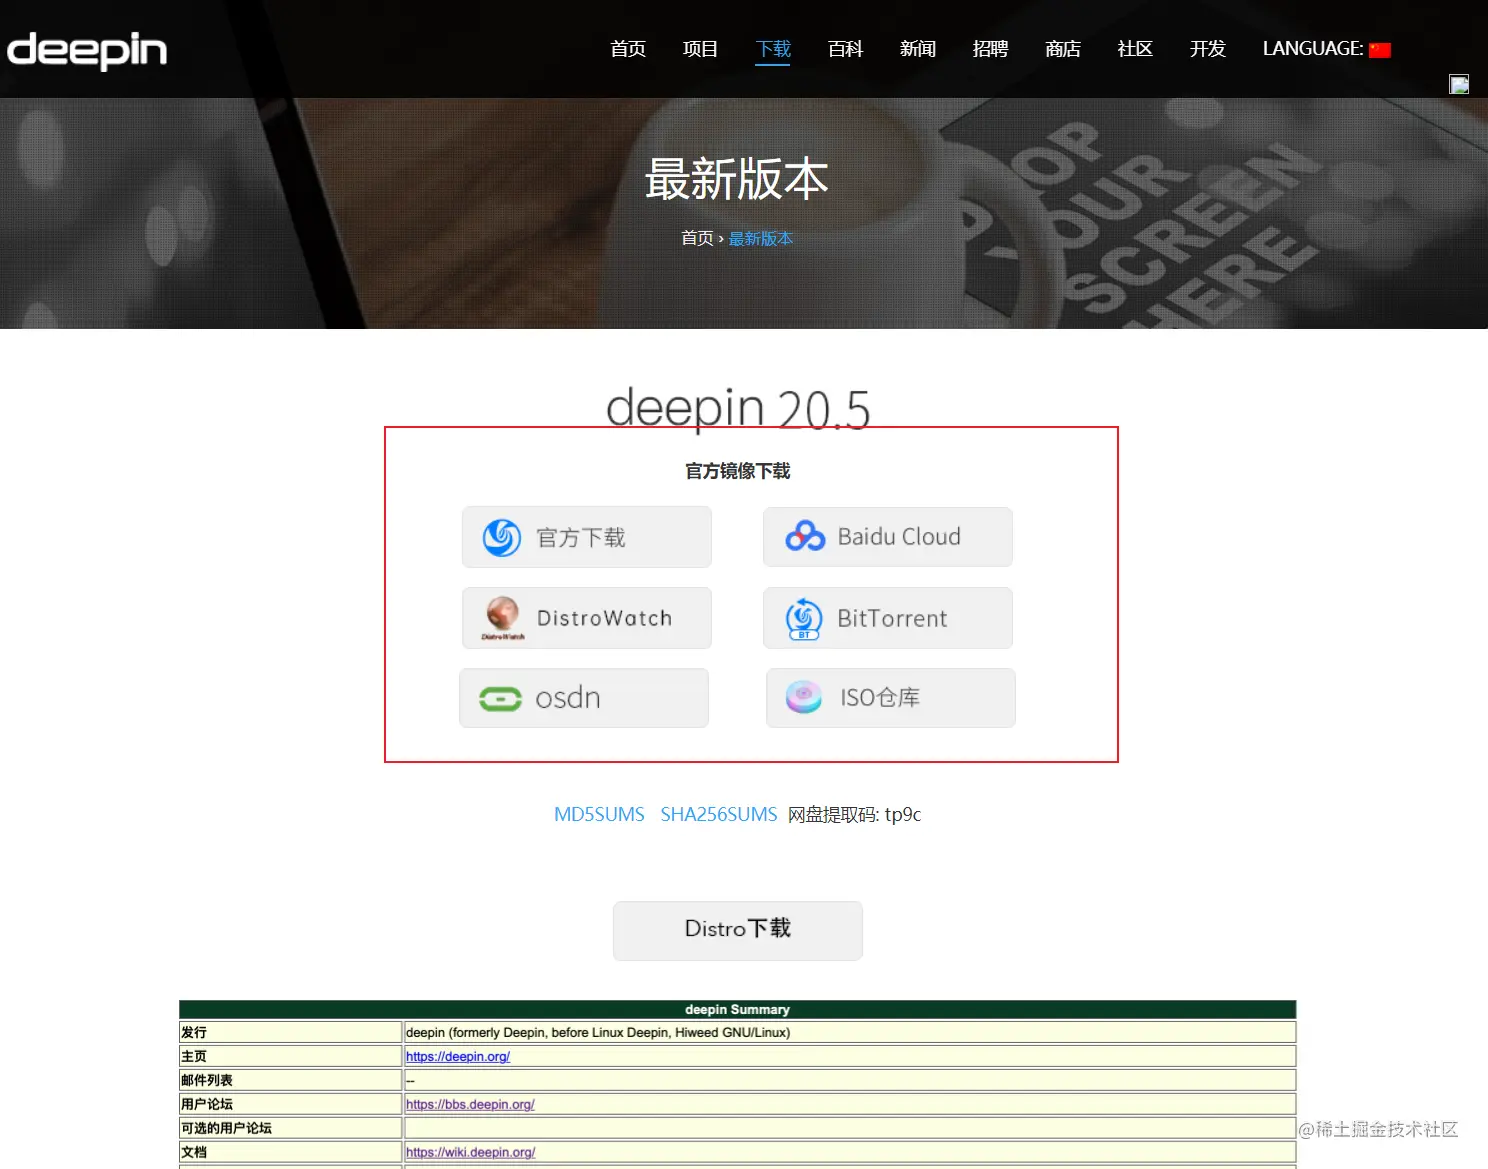This screenshot has height=1169, width=1488.
Task: Open the 百科 menu item
Action: (845, 49)
